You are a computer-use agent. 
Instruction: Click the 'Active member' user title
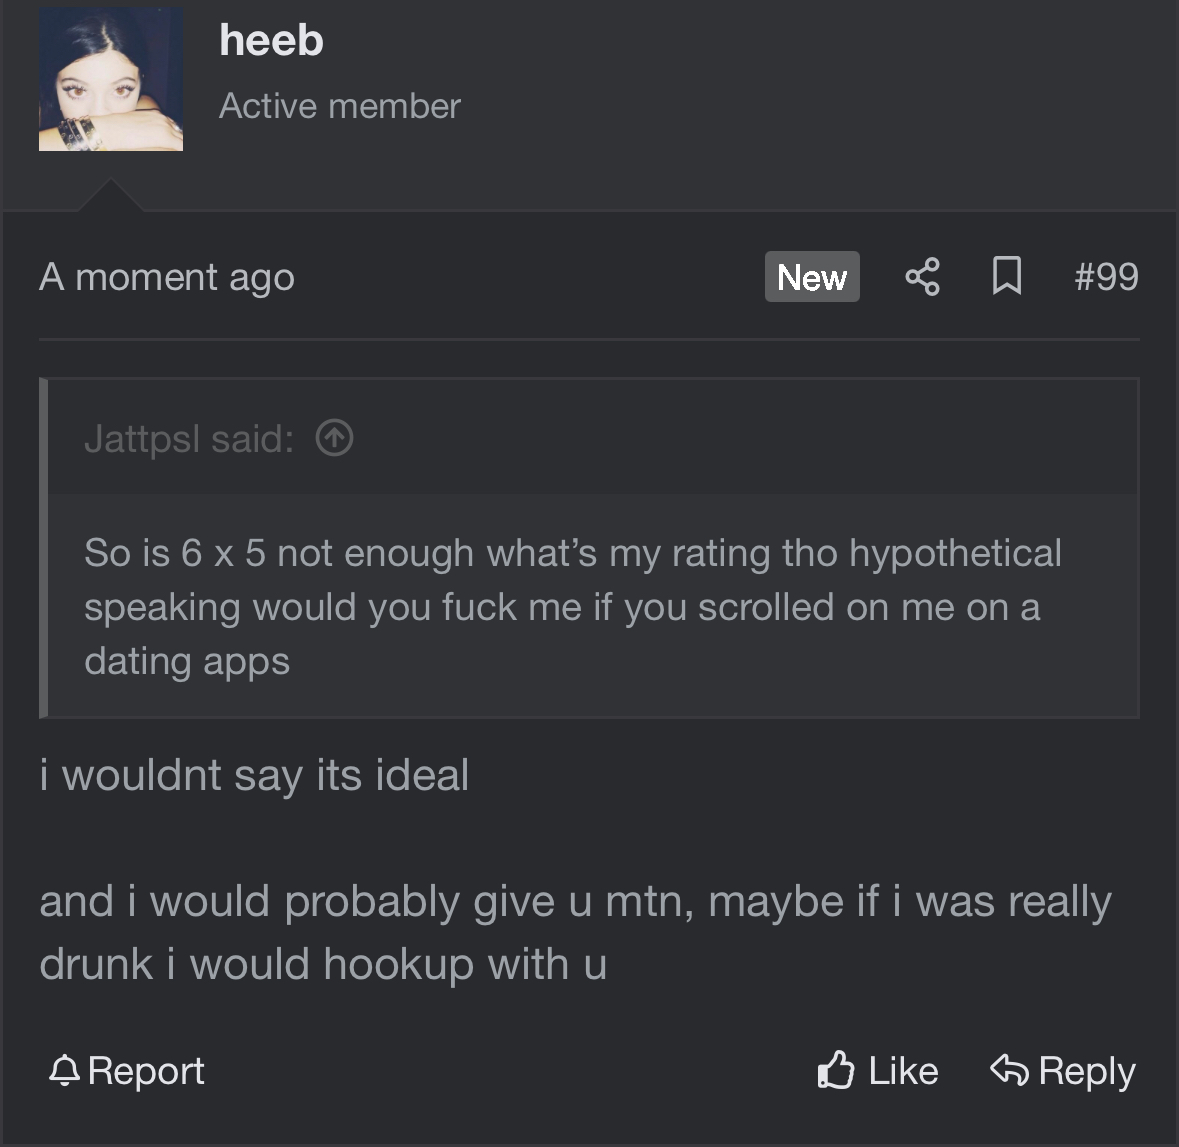(340, 106)
